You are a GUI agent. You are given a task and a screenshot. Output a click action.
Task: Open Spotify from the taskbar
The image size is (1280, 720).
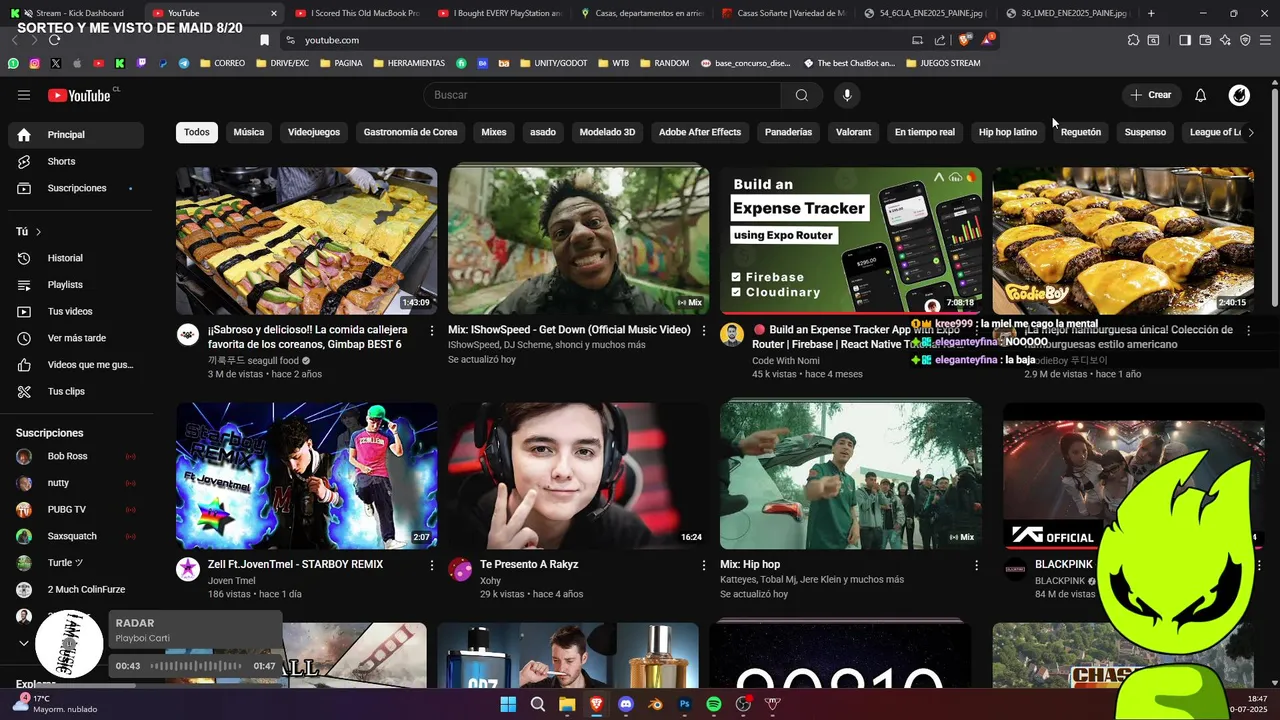(x=714, y=704)
